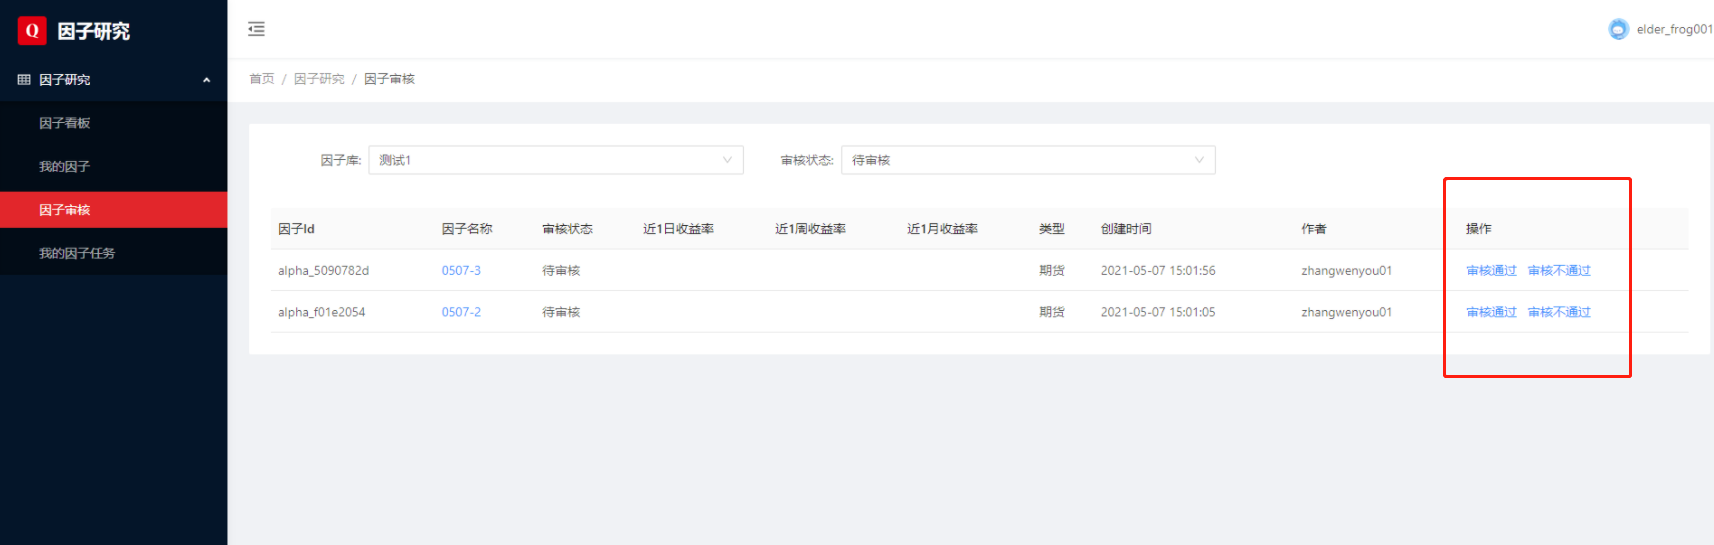The image size is (1714, 545).
Task: Click 首页 in the breadcrumb
Action: 261,79
